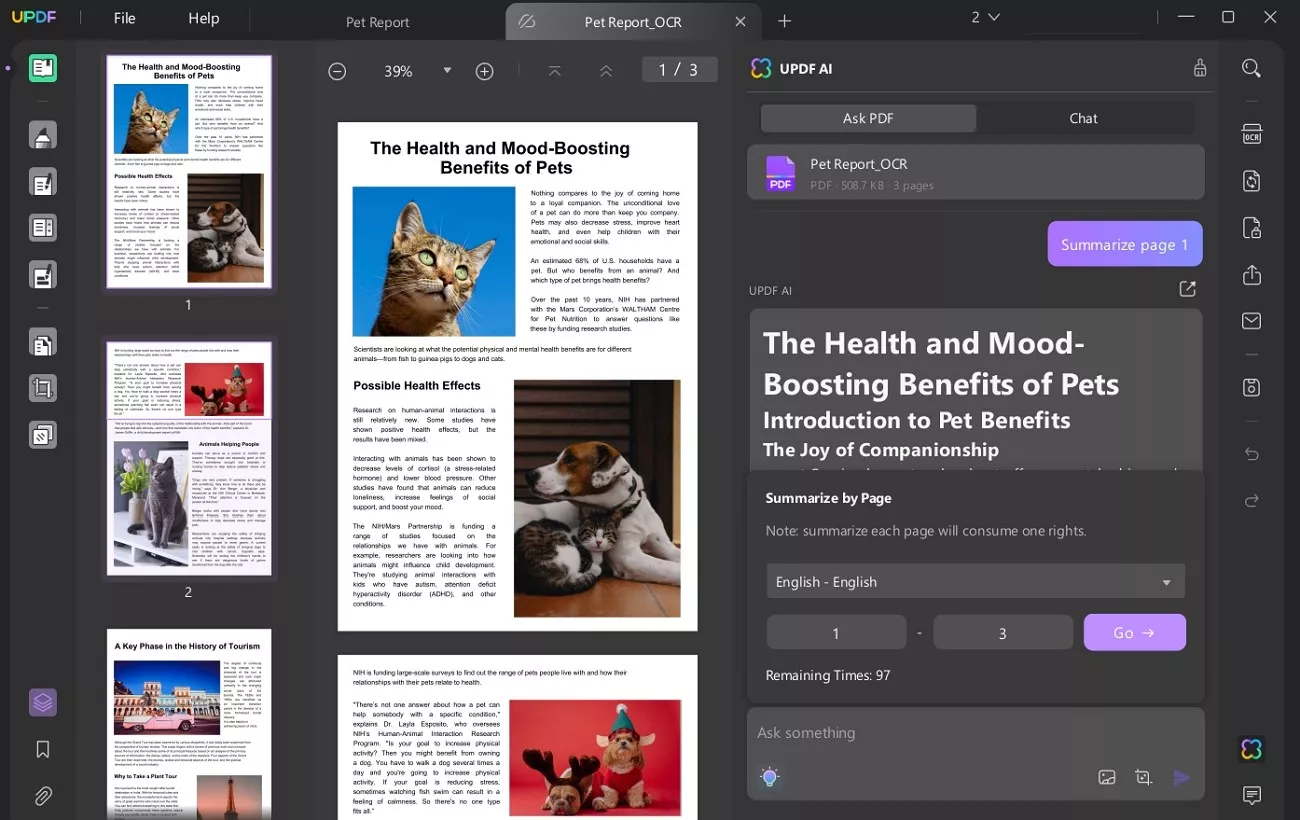Image resolution: width=1300 pixels, height=820 pixels.
Task: Add a new tab with plus button
Action: coord(784,21)
